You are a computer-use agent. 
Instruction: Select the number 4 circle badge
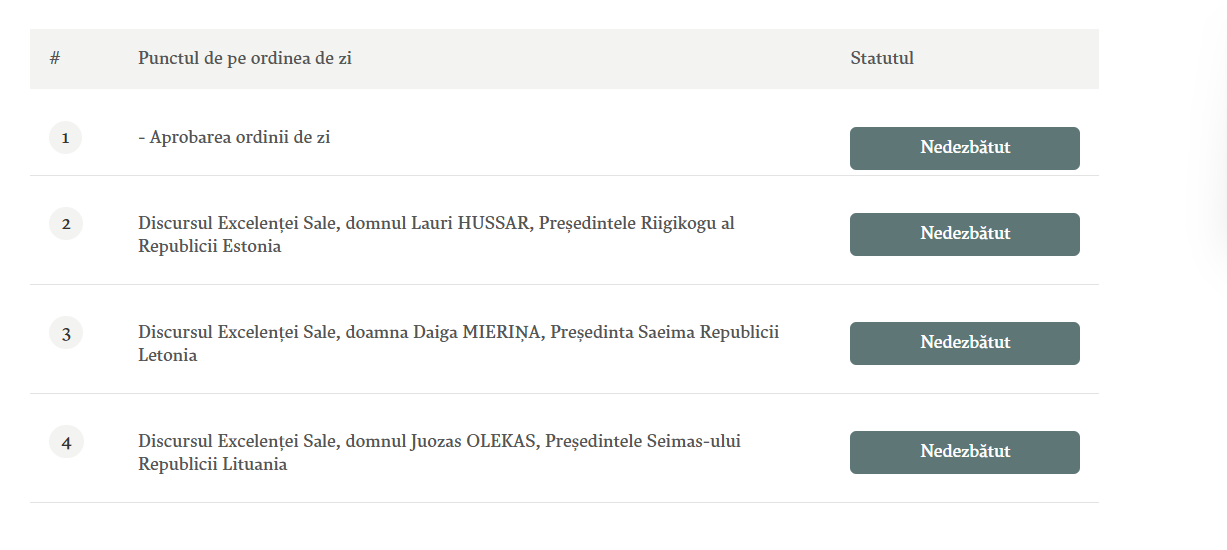point(66,442)
